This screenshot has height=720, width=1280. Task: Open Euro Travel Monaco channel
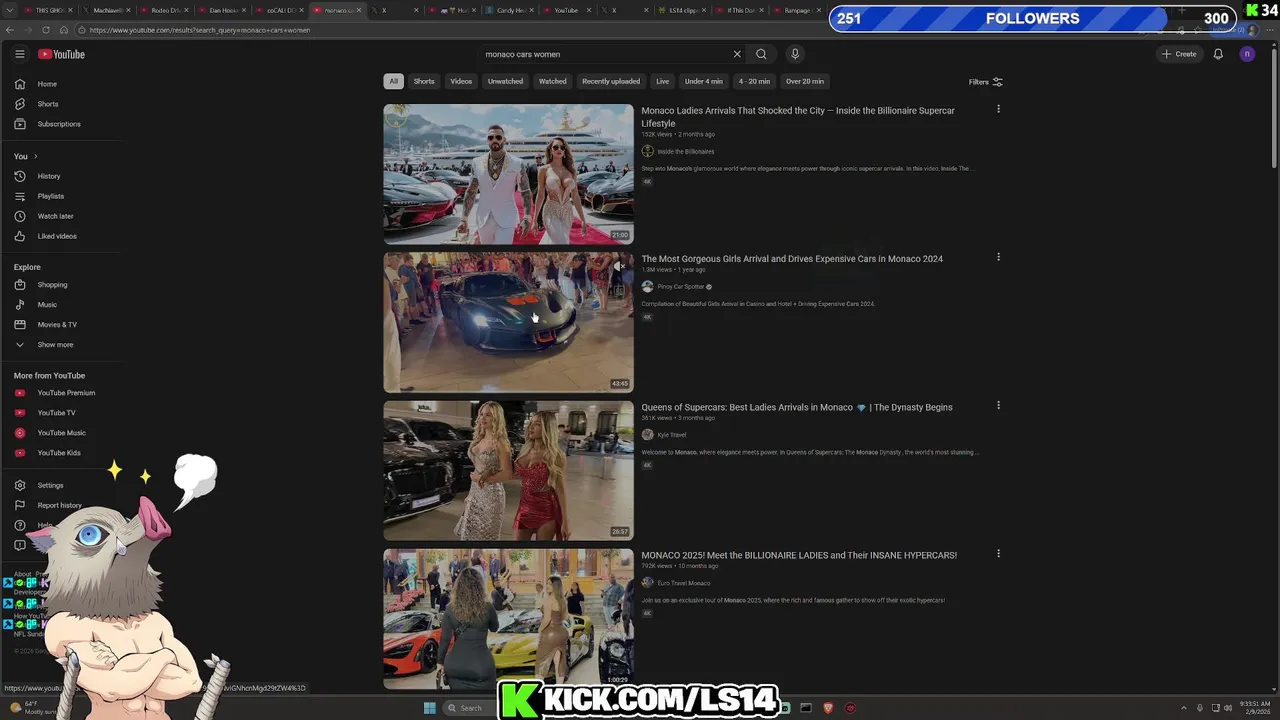coord(684,583)
